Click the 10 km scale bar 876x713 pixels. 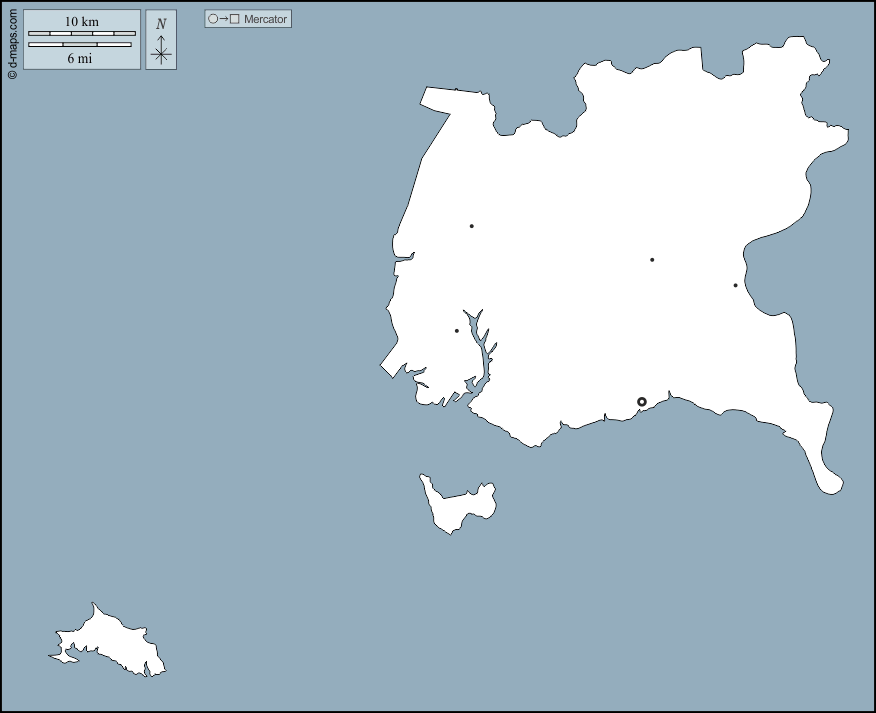pyautogui.click(x=81, y=33)
